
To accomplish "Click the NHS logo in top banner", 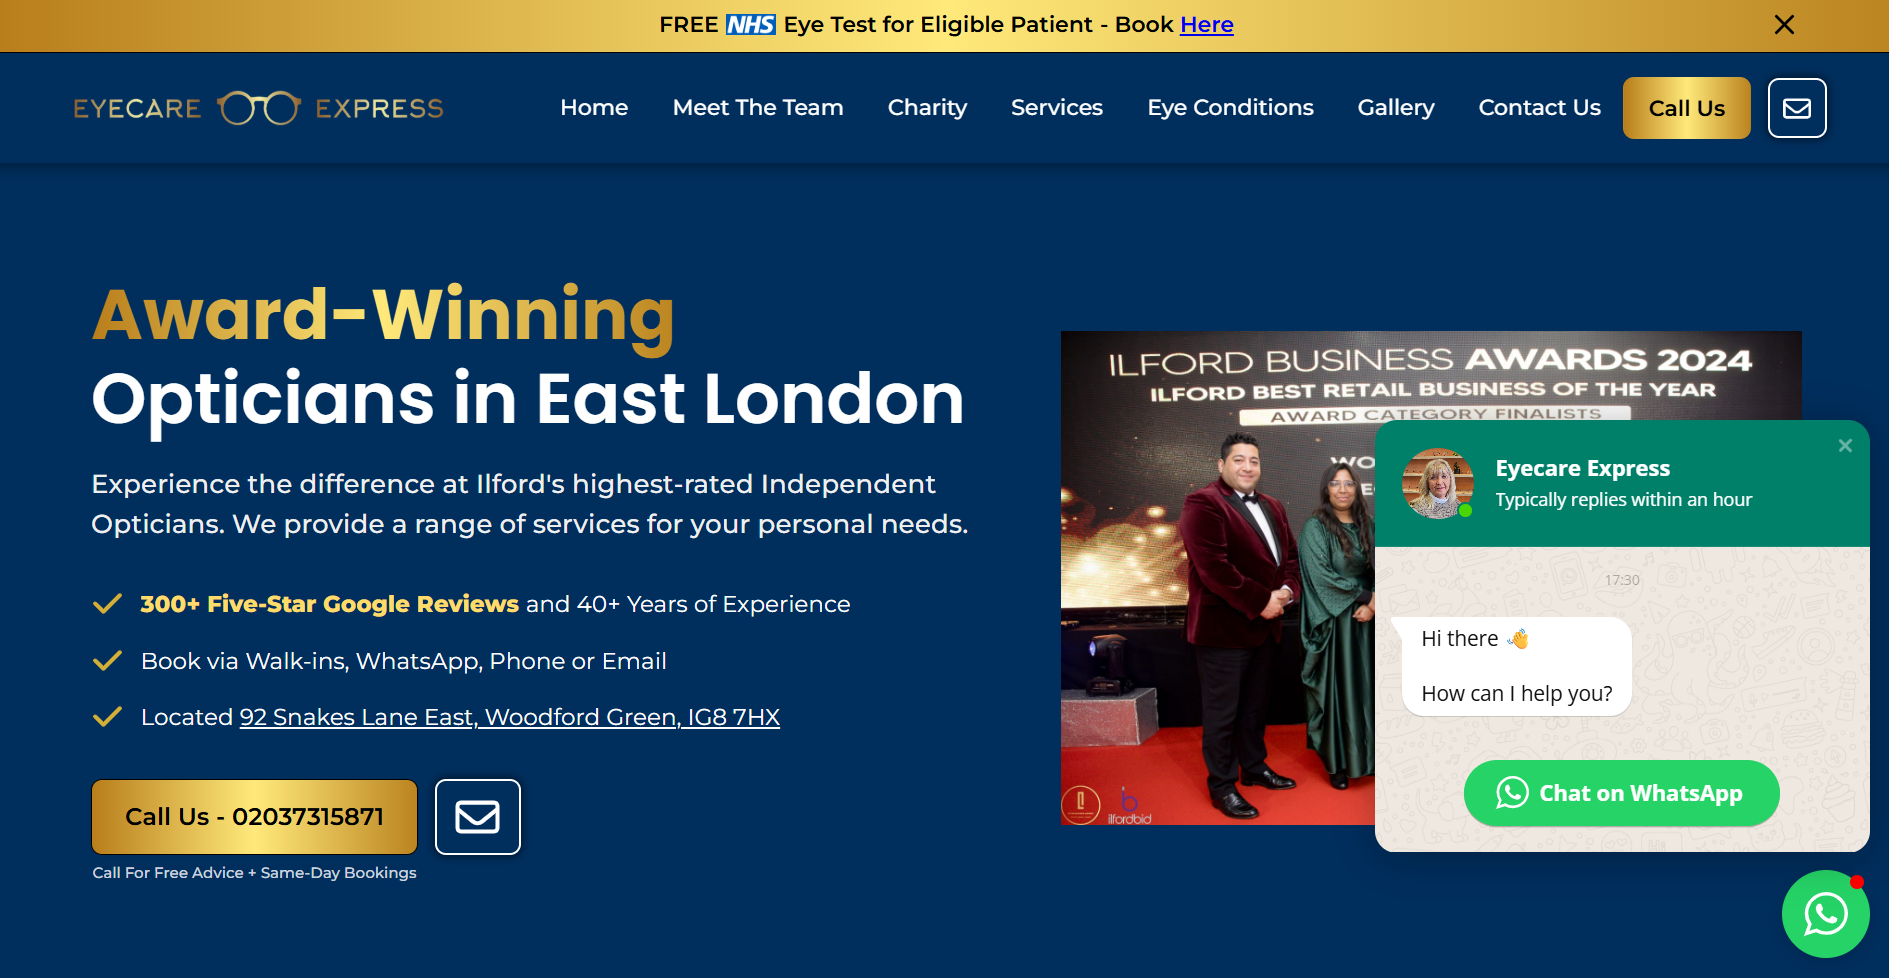I will 750,24.
